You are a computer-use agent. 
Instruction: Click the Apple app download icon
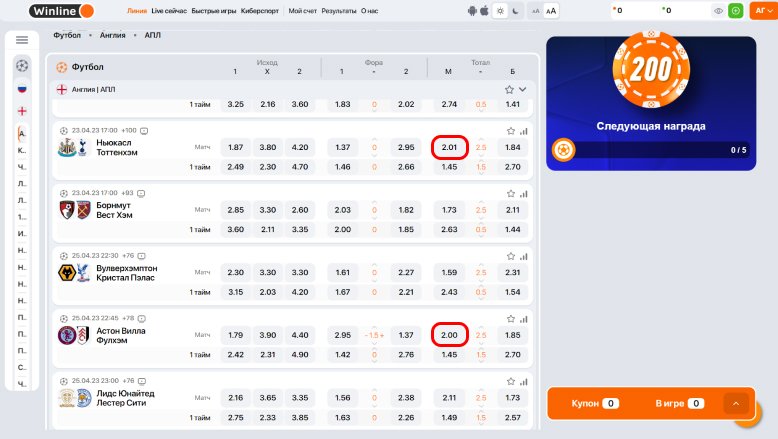pos(486,11)
